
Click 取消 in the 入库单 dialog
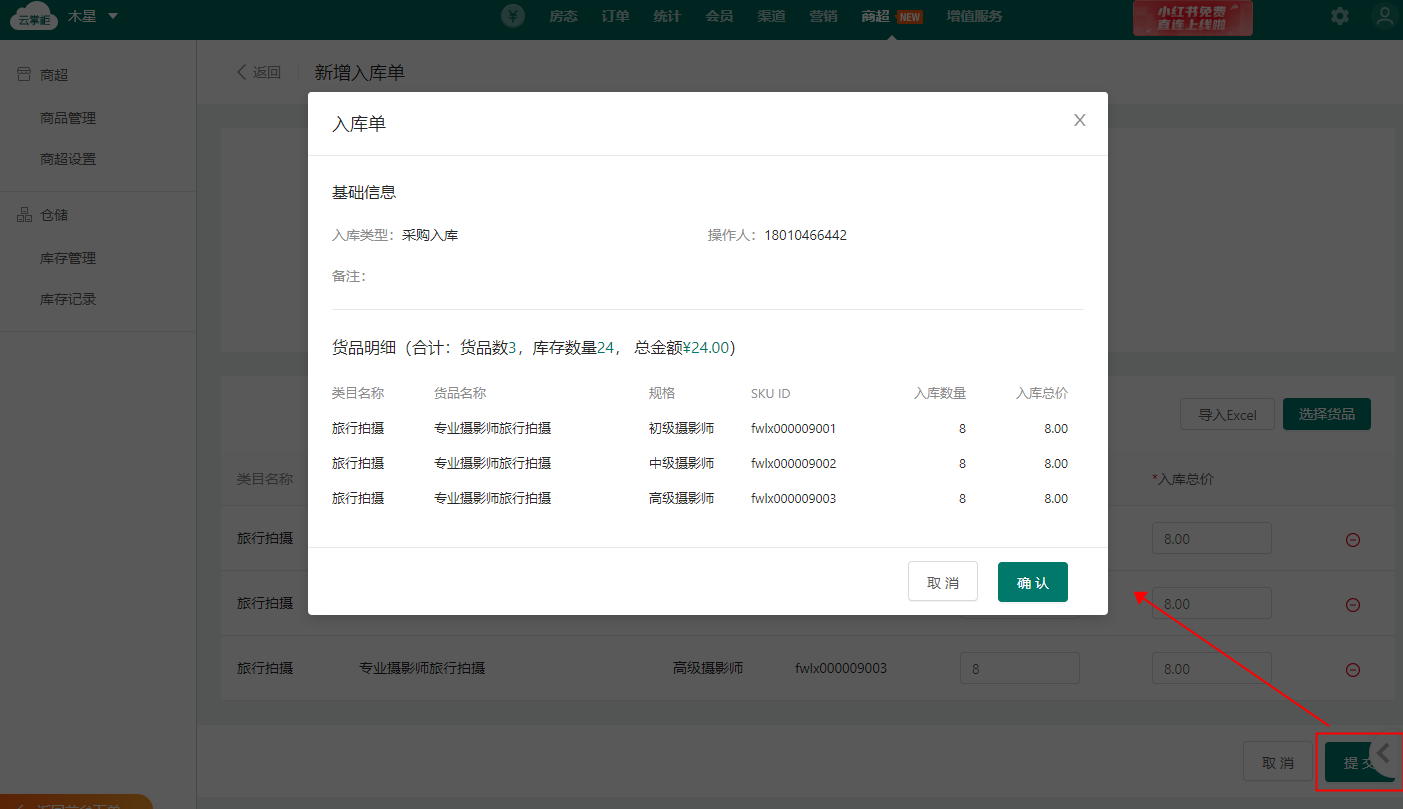(942, 582)
